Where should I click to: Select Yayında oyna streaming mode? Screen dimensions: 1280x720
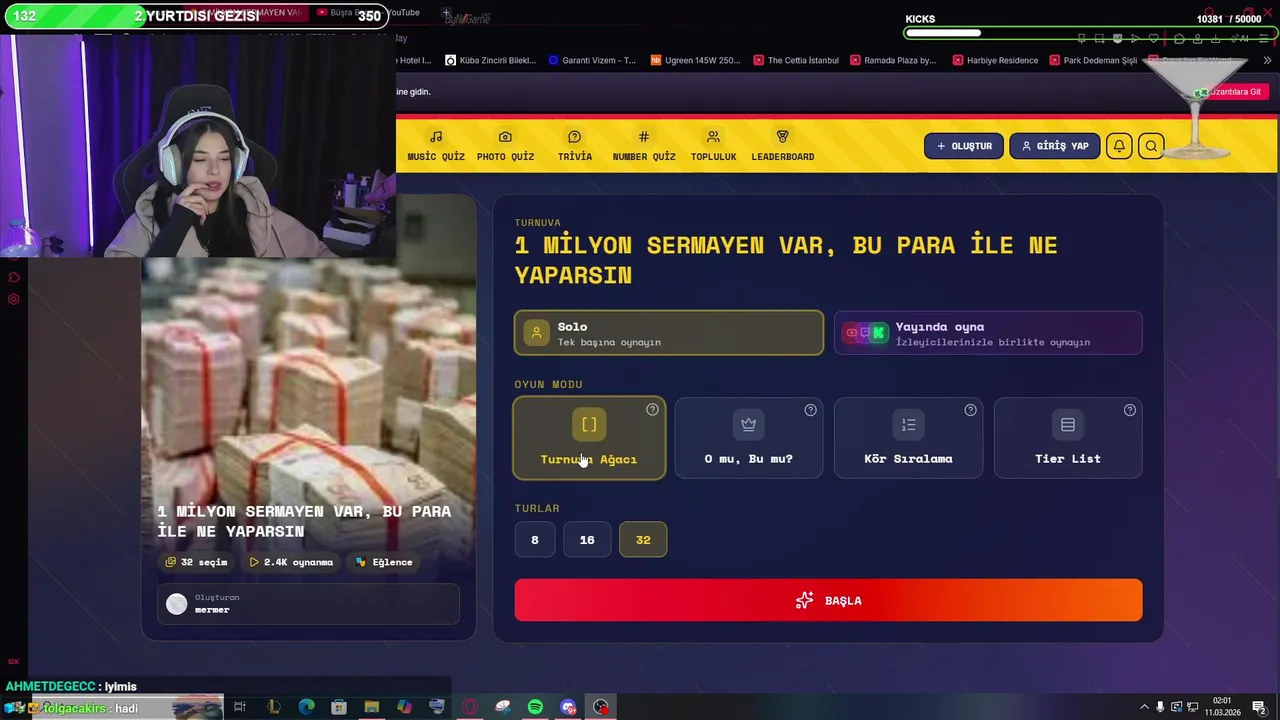[988, 333]
